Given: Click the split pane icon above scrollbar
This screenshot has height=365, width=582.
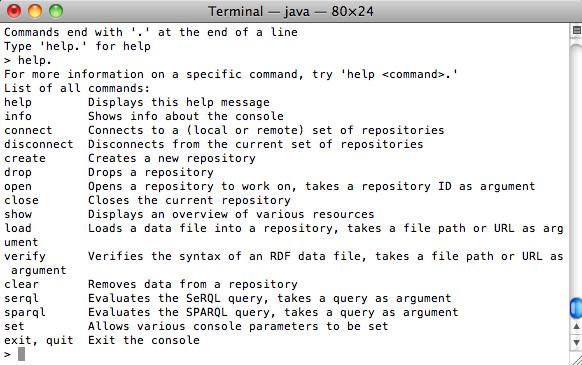Looking at the screenshot, I should [x=576, y=30].
